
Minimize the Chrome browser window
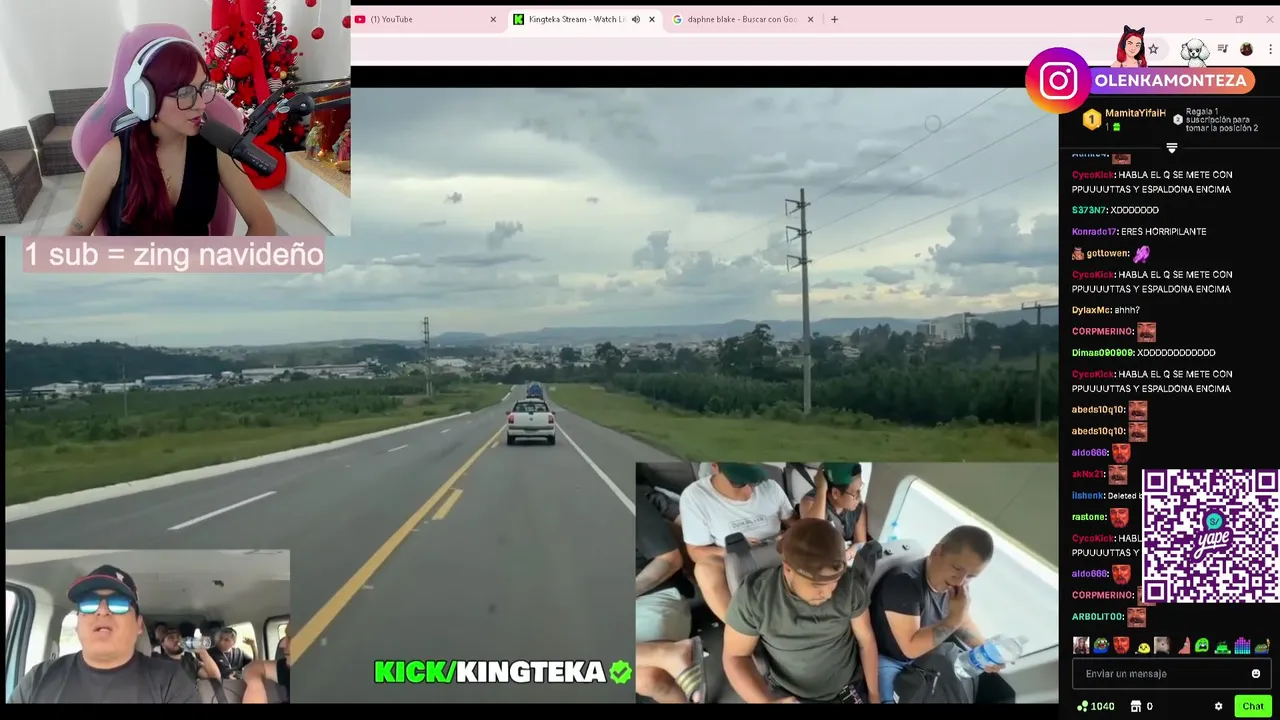[1208, 19]
